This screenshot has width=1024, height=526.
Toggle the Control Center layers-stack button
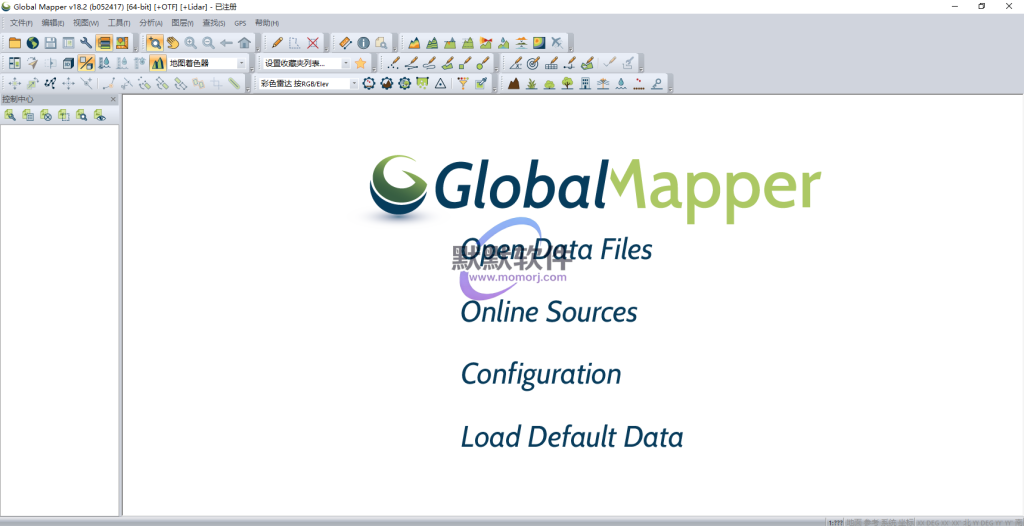pos(104,43)
